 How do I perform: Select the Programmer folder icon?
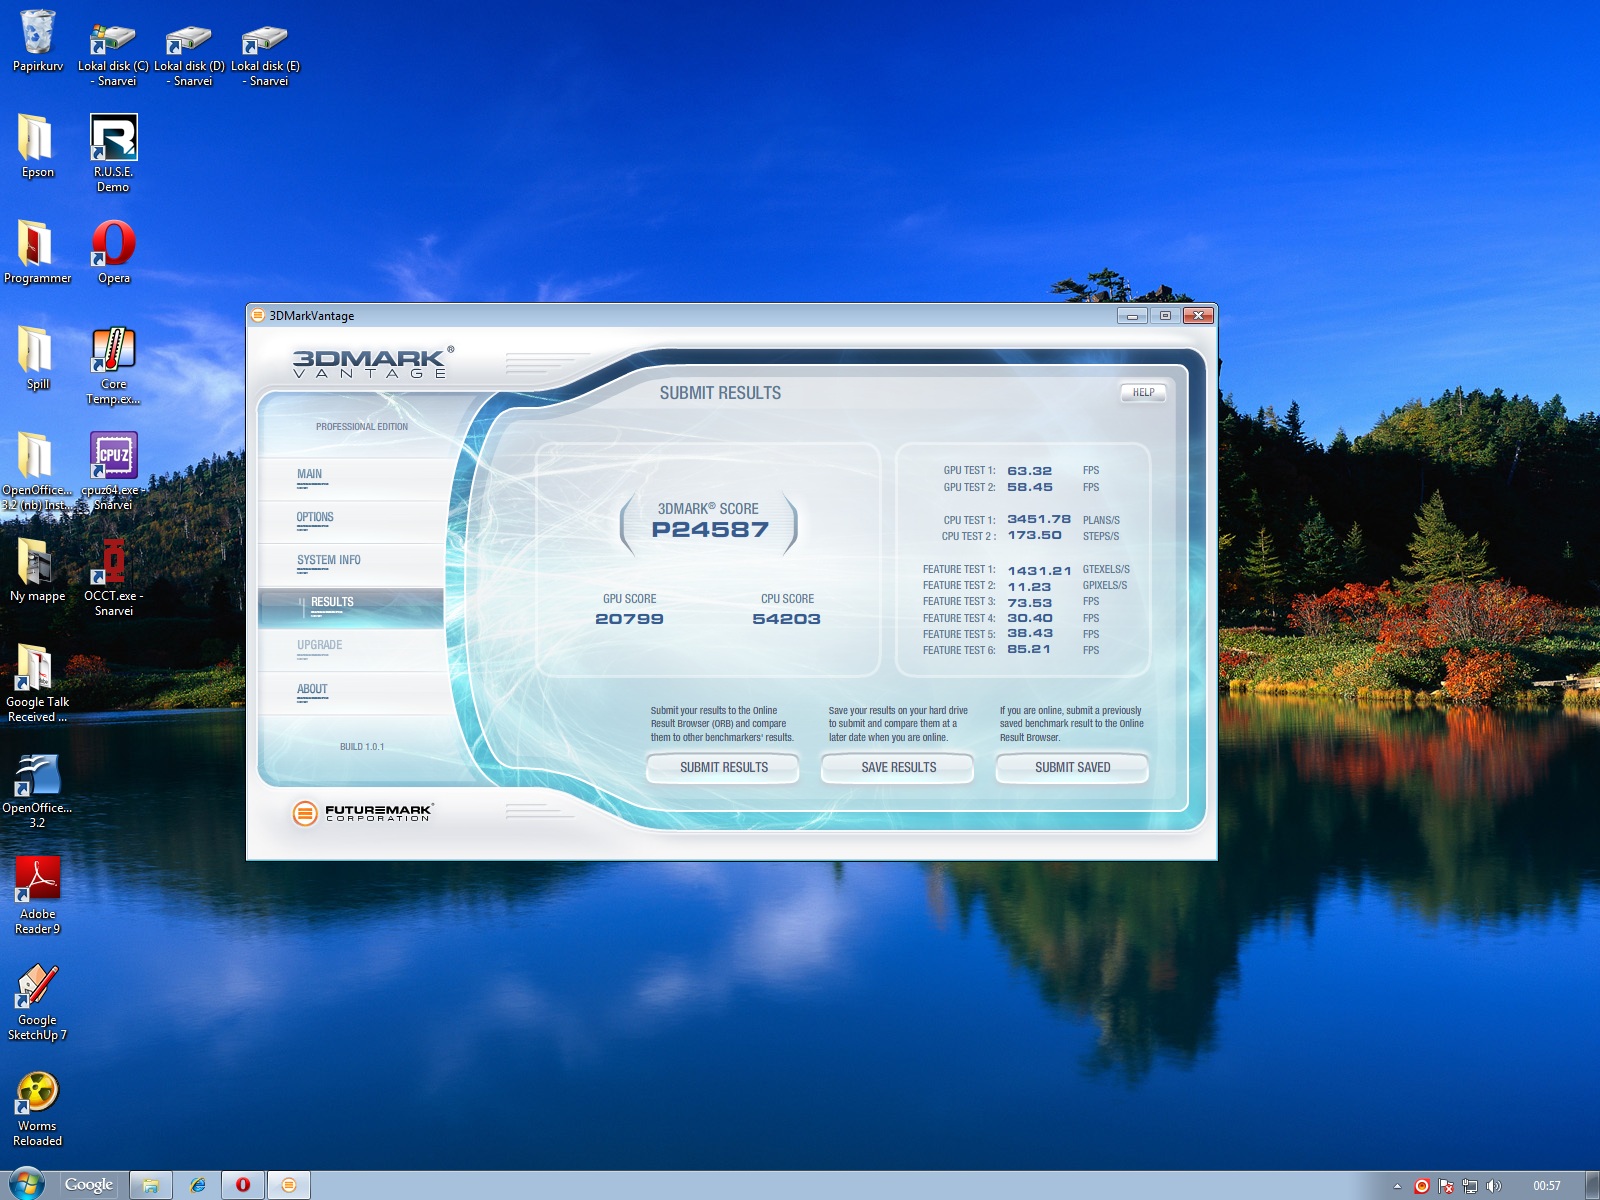click(38, 252)
